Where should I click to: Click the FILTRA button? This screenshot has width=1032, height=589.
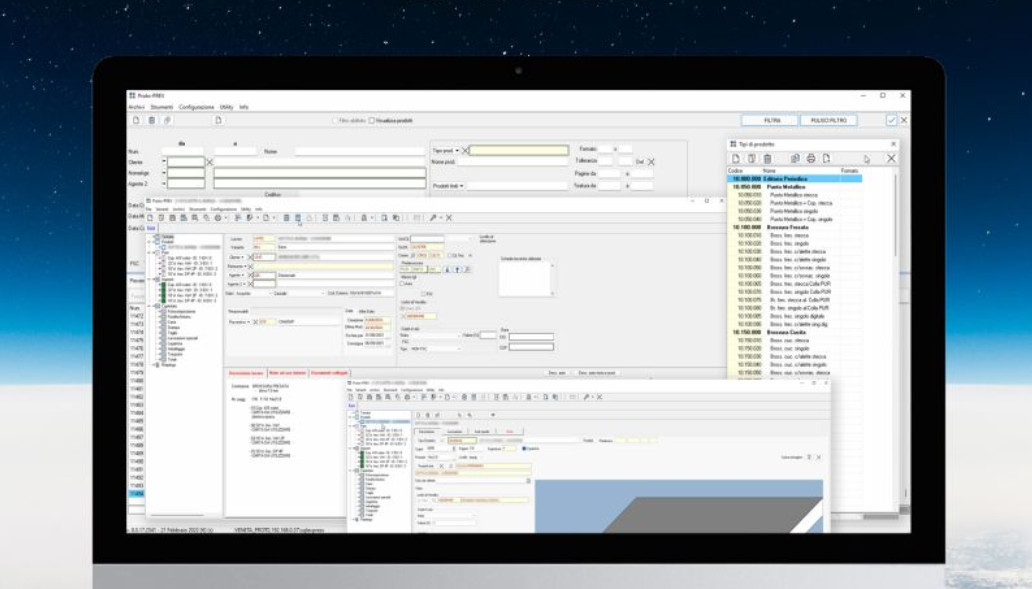tap(772, 120)
